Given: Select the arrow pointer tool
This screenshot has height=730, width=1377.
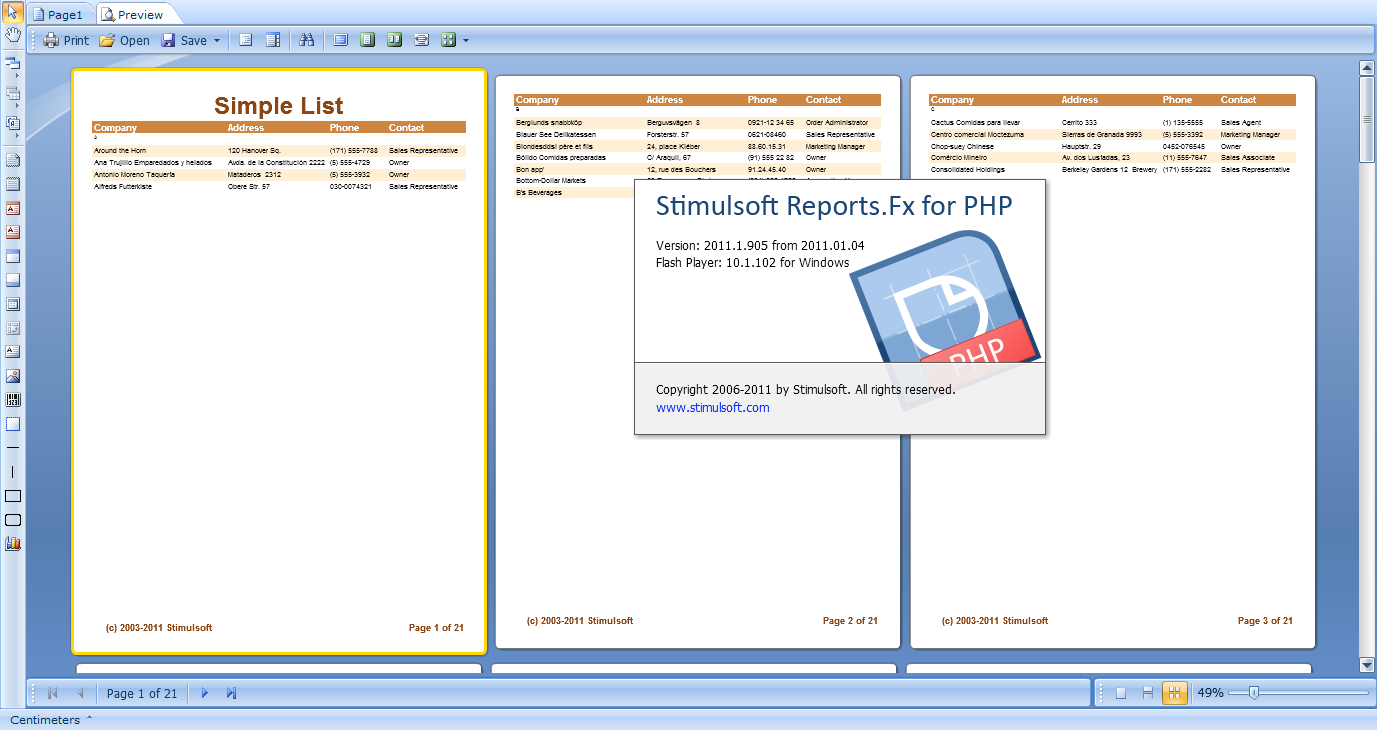Looking at the screenshot, I should click(x=13, y=14).
